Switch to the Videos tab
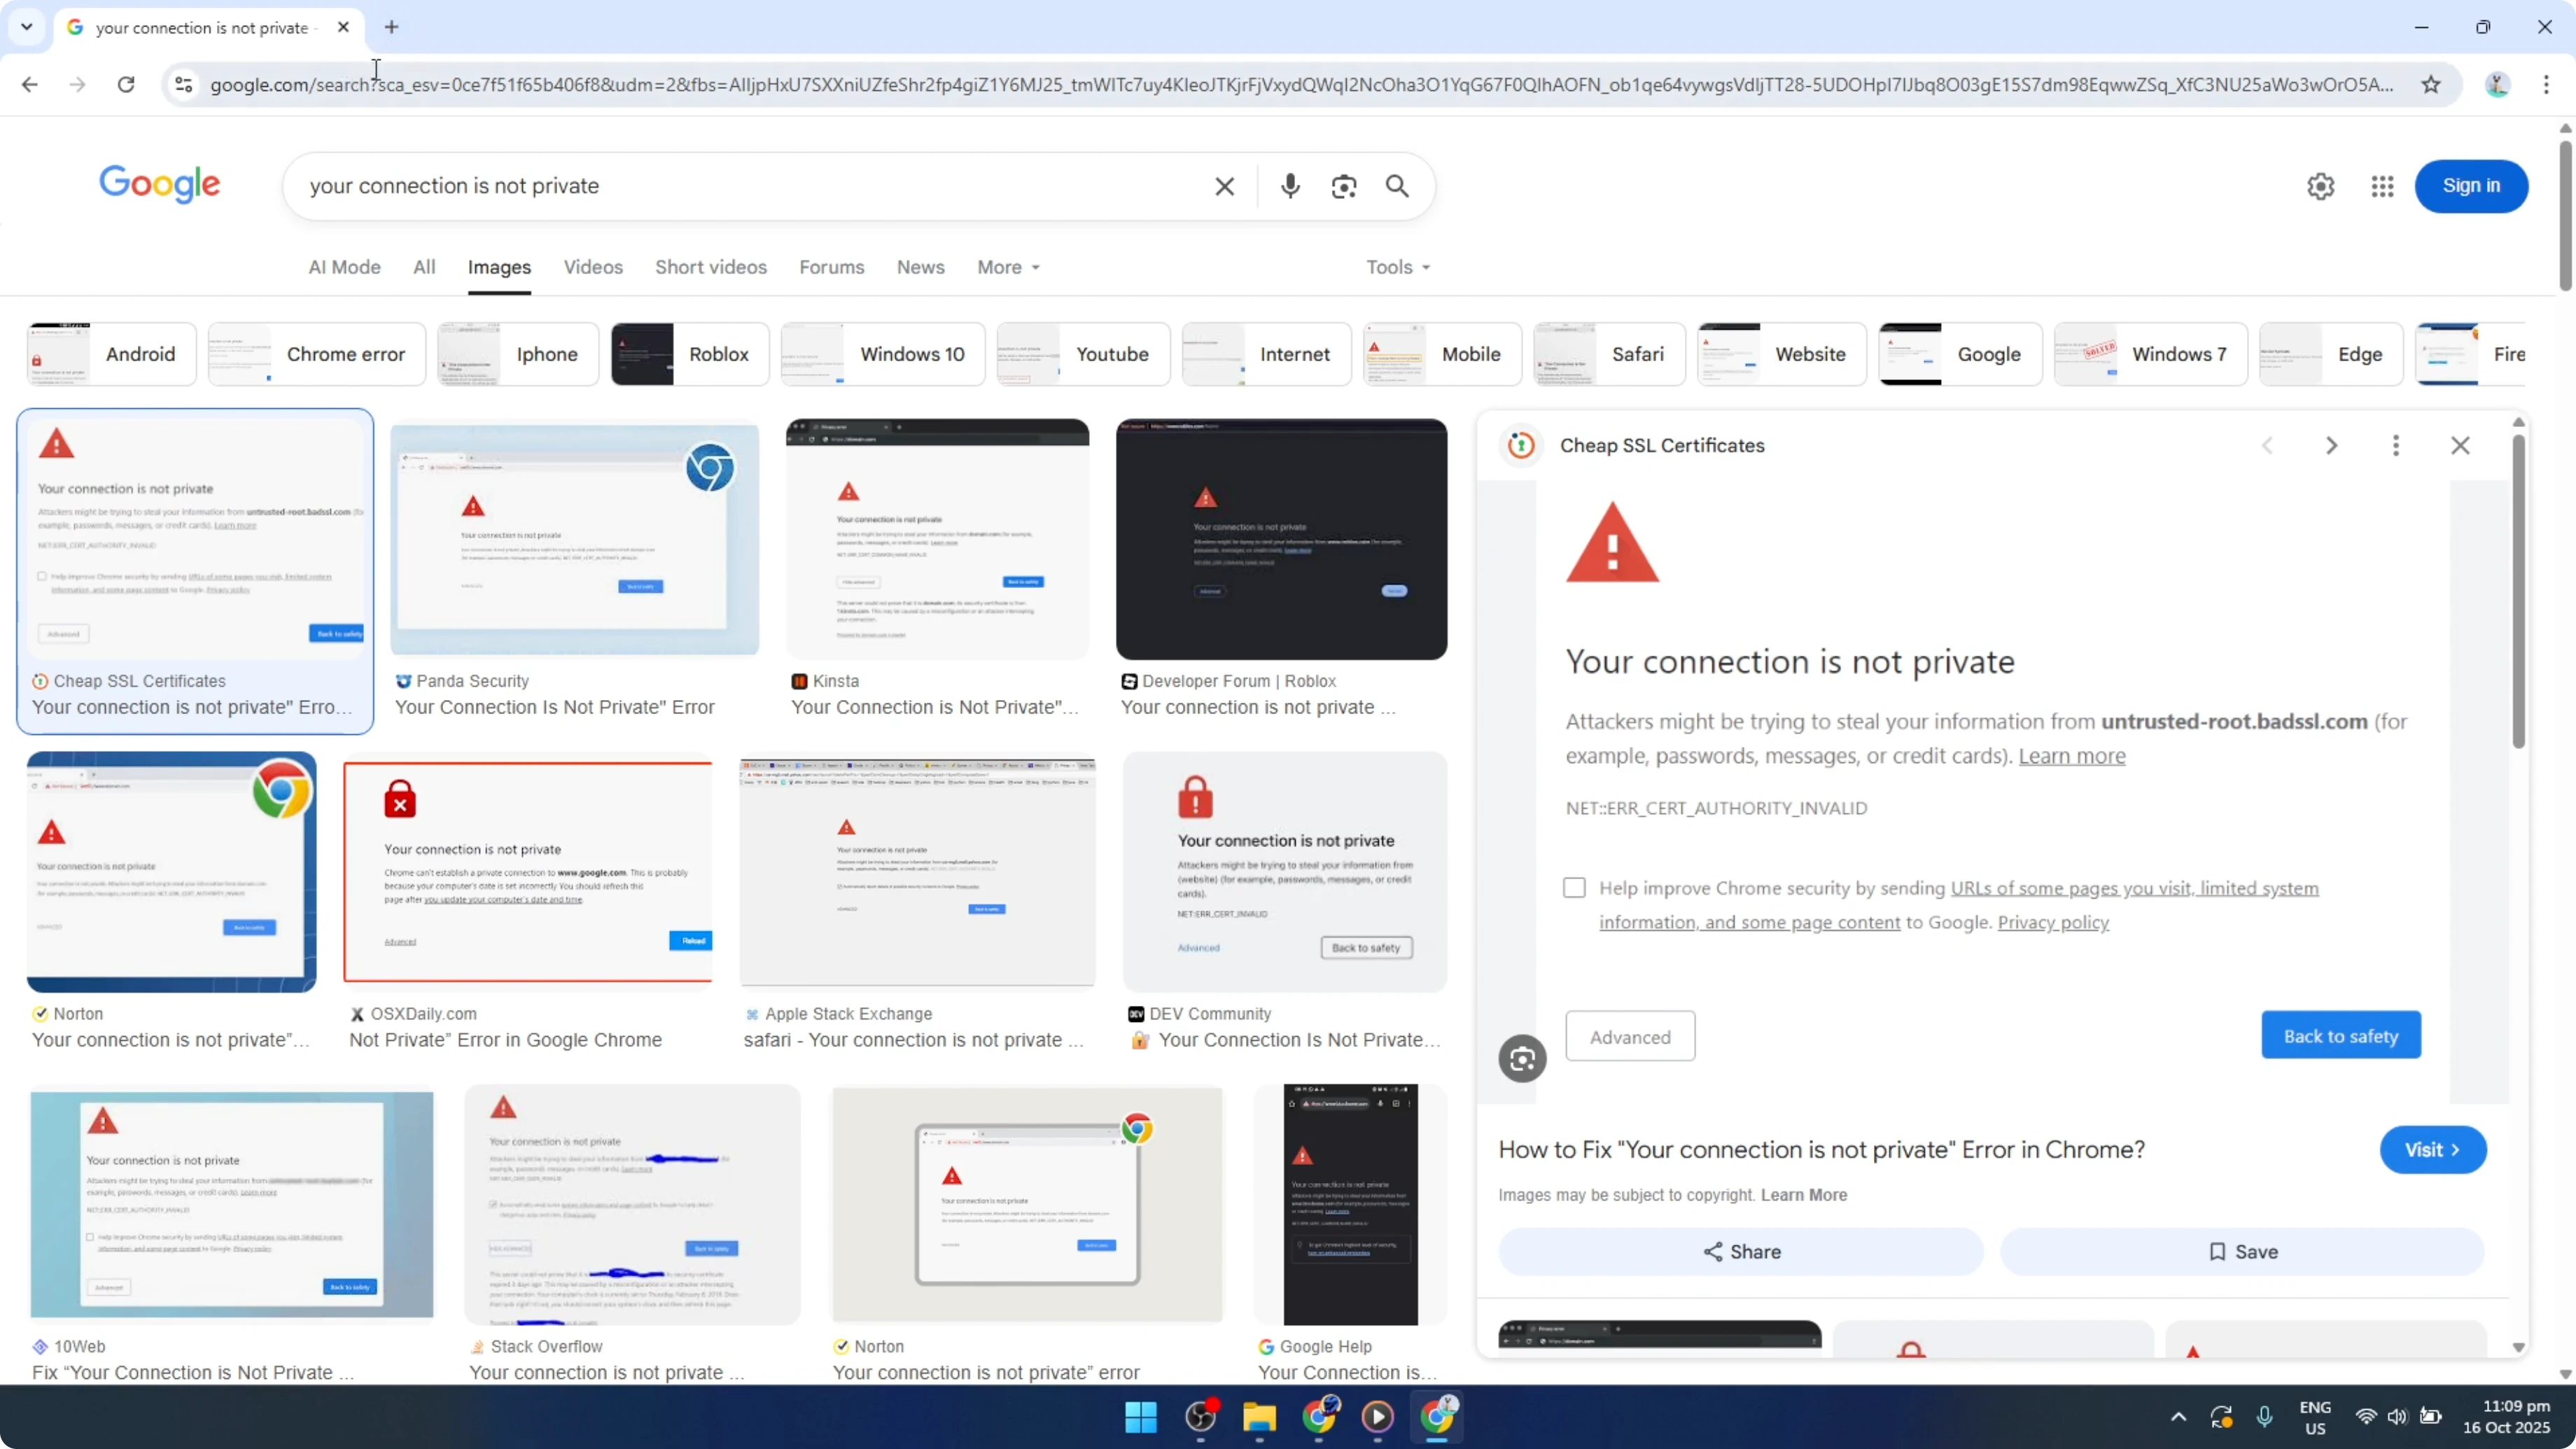2576x1449 pixels. click(592, 267)
